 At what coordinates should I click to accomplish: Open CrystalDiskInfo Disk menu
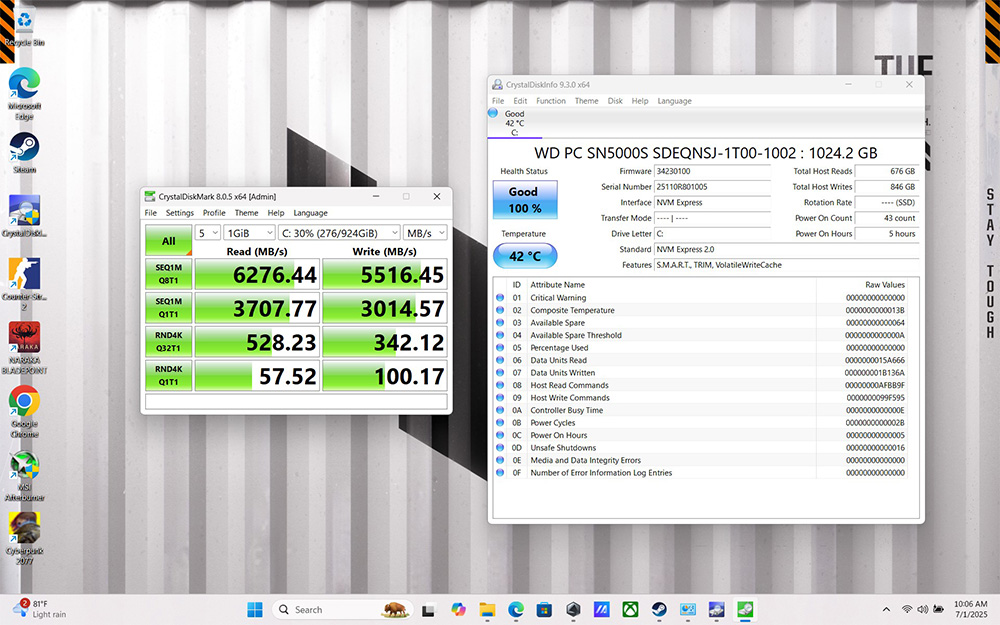pos(615,101)
